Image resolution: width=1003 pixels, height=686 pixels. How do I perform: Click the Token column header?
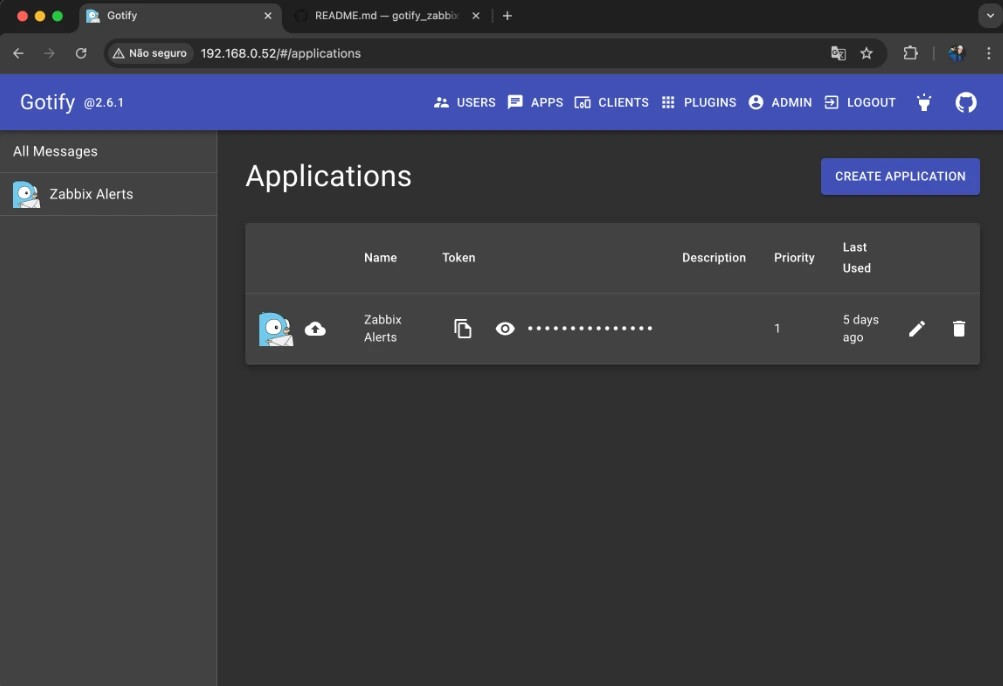(459, 258)
